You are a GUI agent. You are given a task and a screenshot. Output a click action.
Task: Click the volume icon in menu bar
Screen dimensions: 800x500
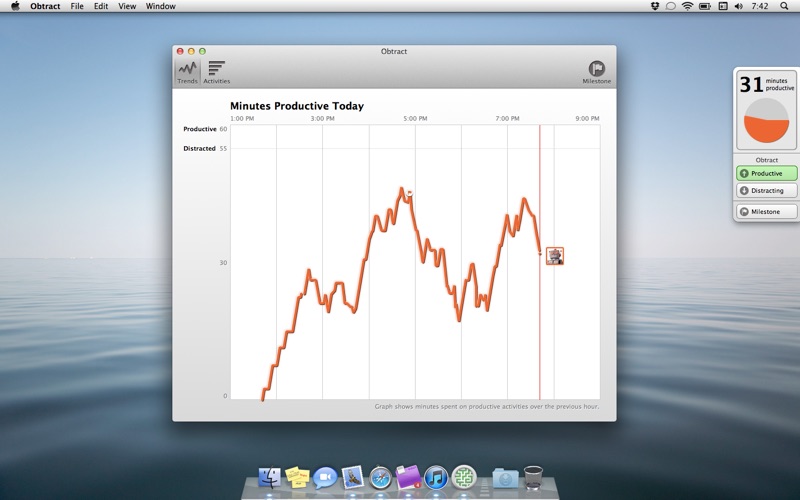(x=739, y=6)
